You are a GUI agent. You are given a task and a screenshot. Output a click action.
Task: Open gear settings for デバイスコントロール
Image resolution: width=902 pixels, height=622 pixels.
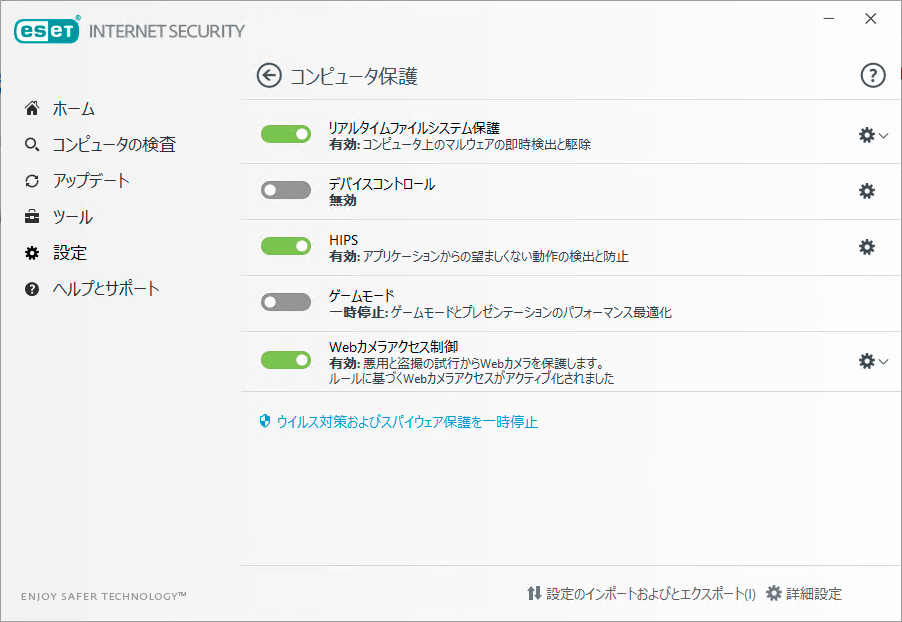[866, 191]
